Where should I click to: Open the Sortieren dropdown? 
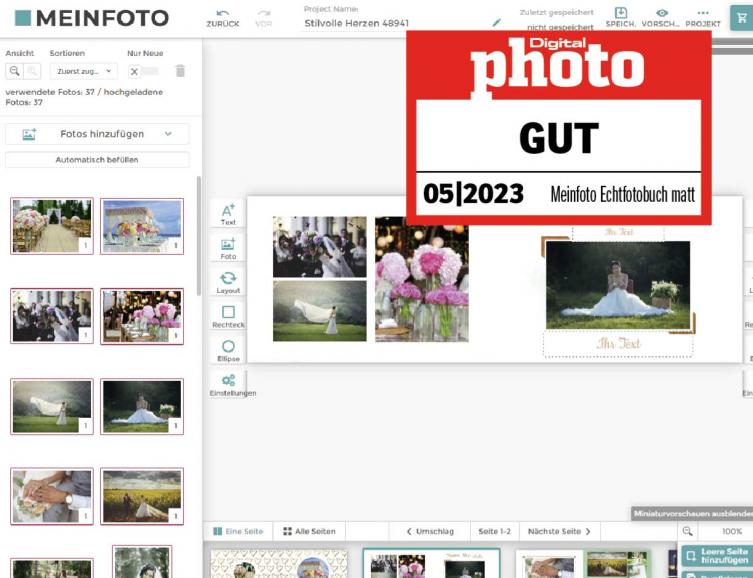click(x=84, y=71)
